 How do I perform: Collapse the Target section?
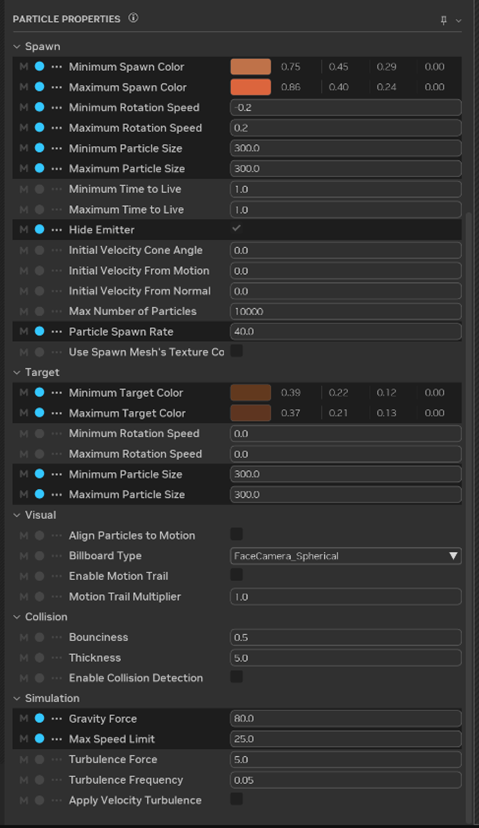(17, 372)
